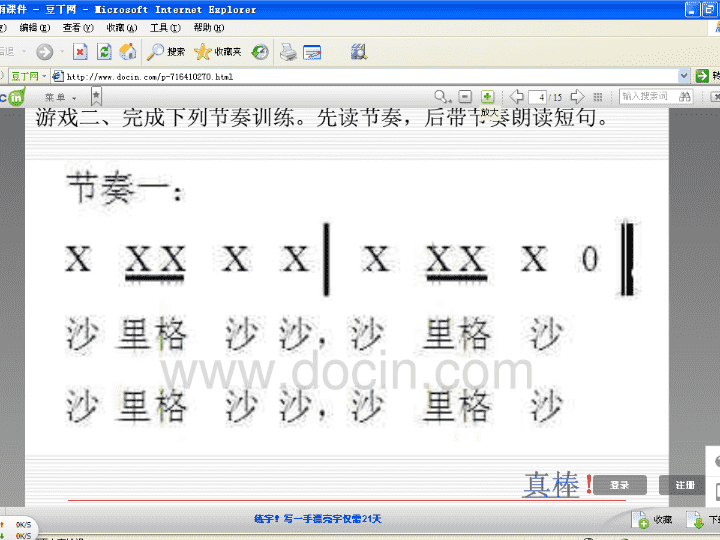Image resolution: width=720 pixels, height=540 pixels.
Task: Go to next page arrow
Action: click(x=577, y=96)
